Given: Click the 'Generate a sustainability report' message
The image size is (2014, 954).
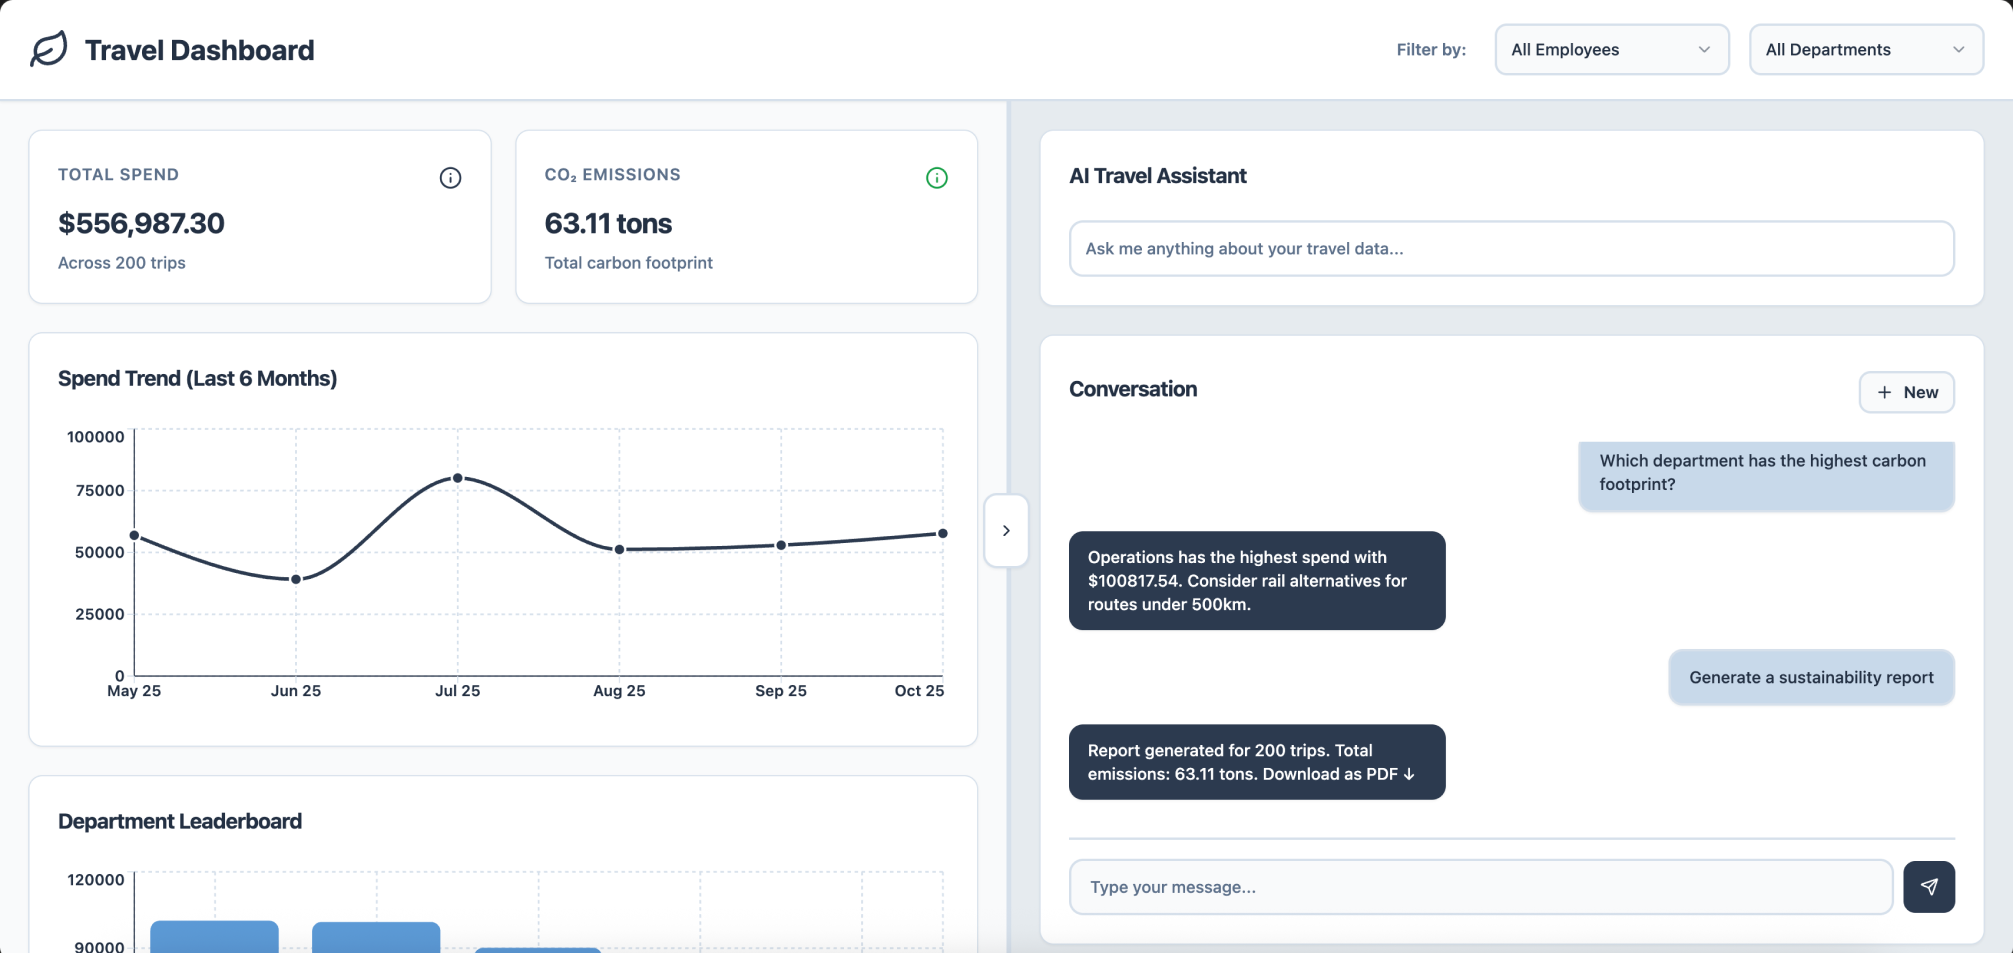Looking at the screenshot, I should (1811, 678).
